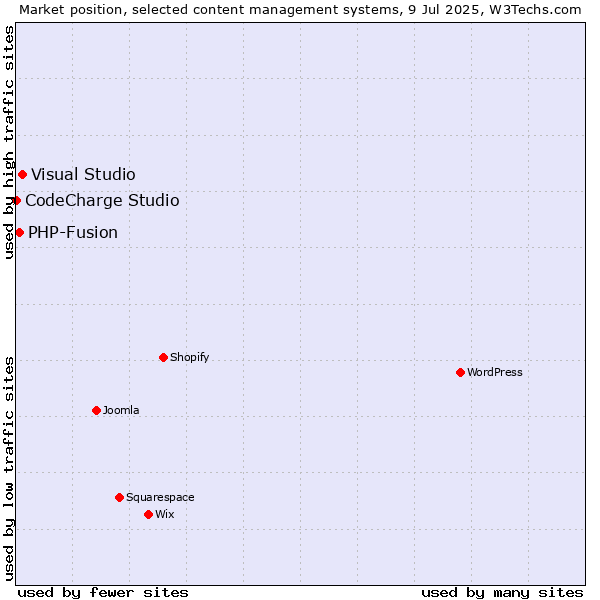Click the Visual Studio red data point
600x600 pixels.
point(23,174)
